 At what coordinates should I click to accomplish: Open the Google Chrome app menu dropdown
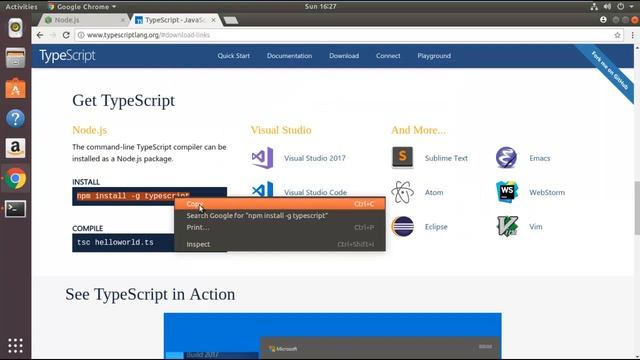[82, 7]
